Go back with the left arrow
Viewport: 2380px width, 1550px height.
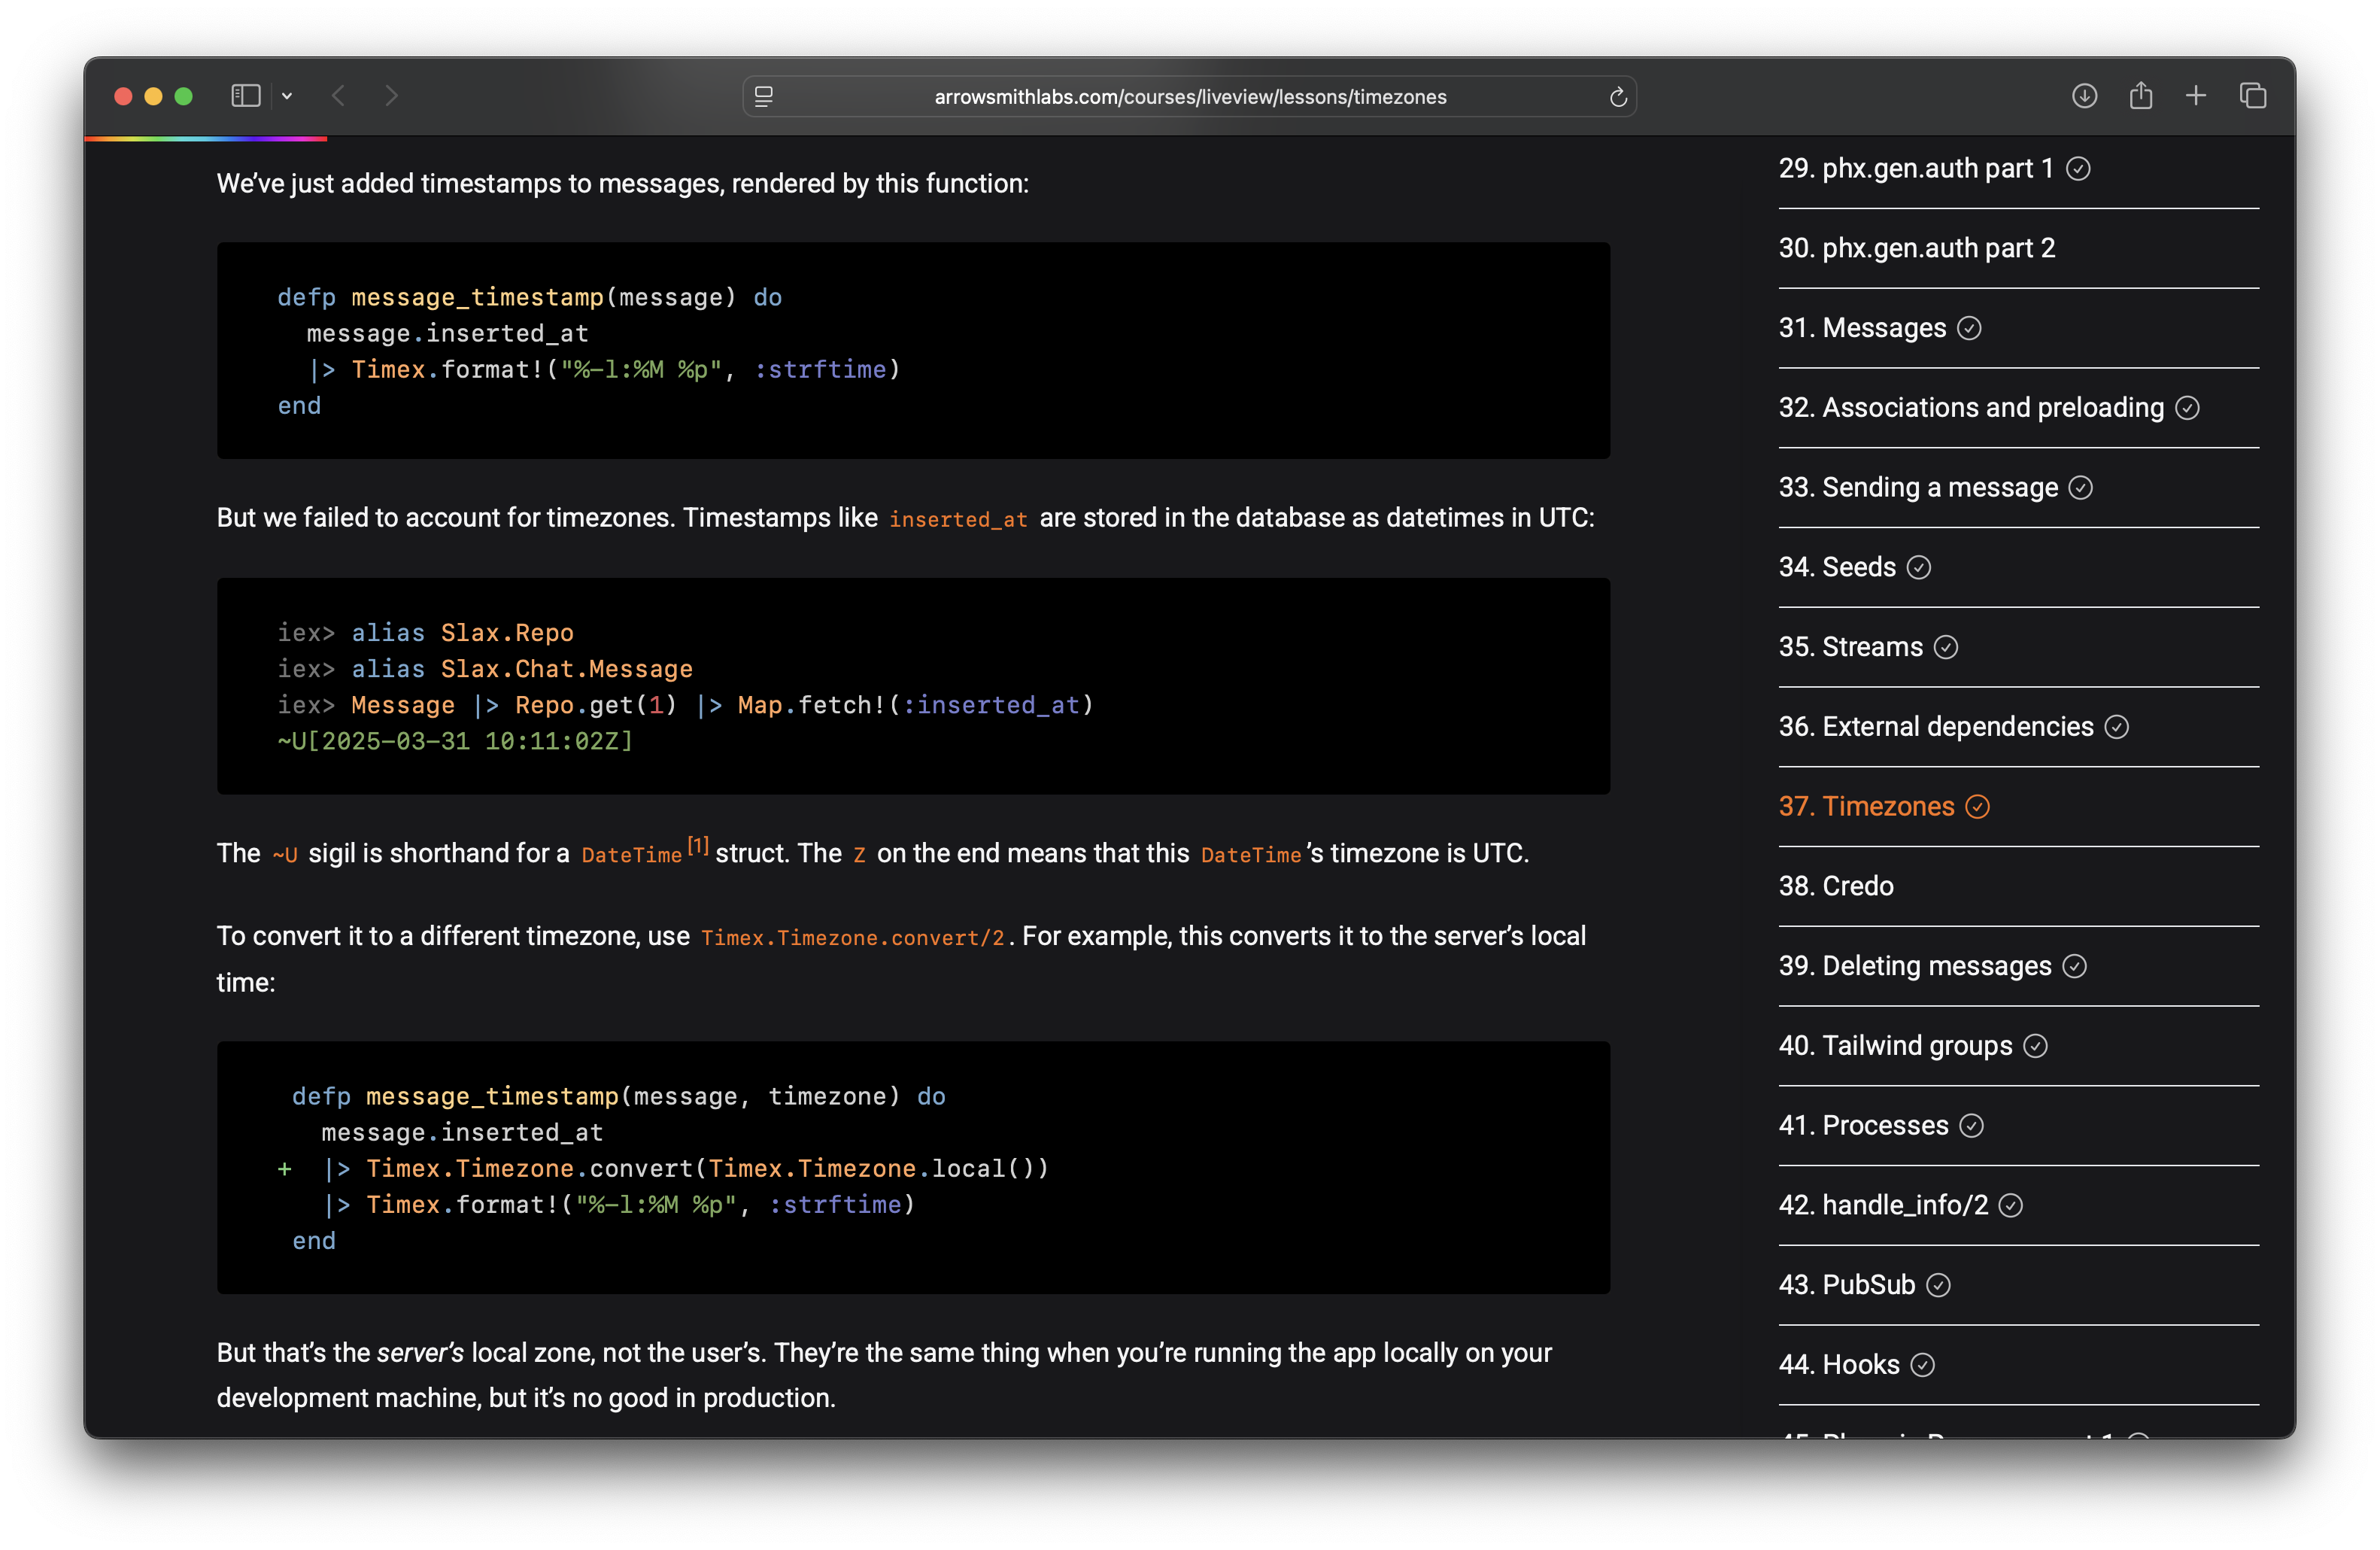339,96
